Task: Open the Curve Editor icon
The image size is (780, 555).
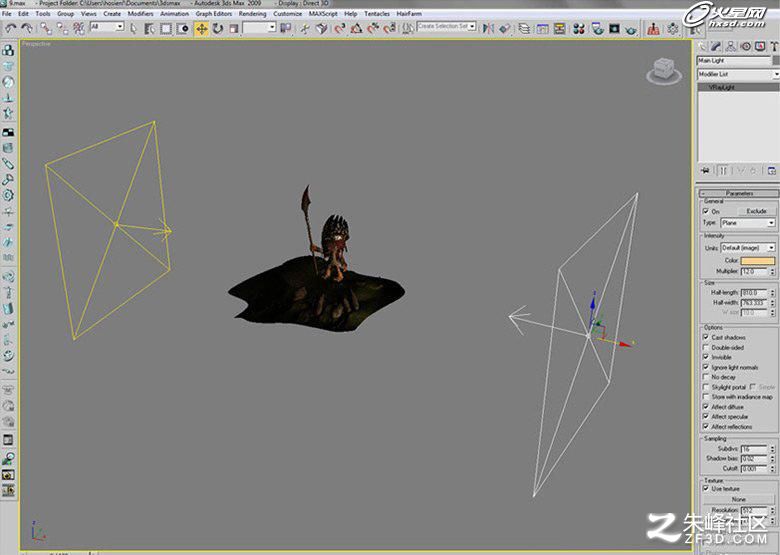Action: tap(542, 28)
